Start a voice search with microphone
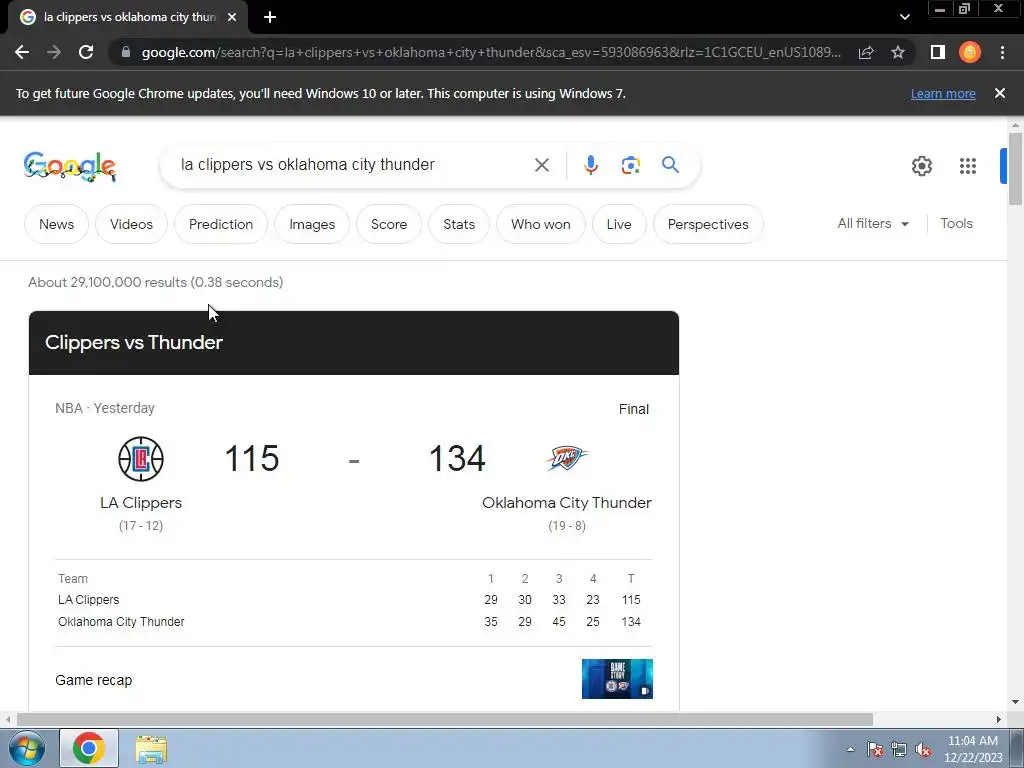The image size is (1024, 768). point(590,165)
